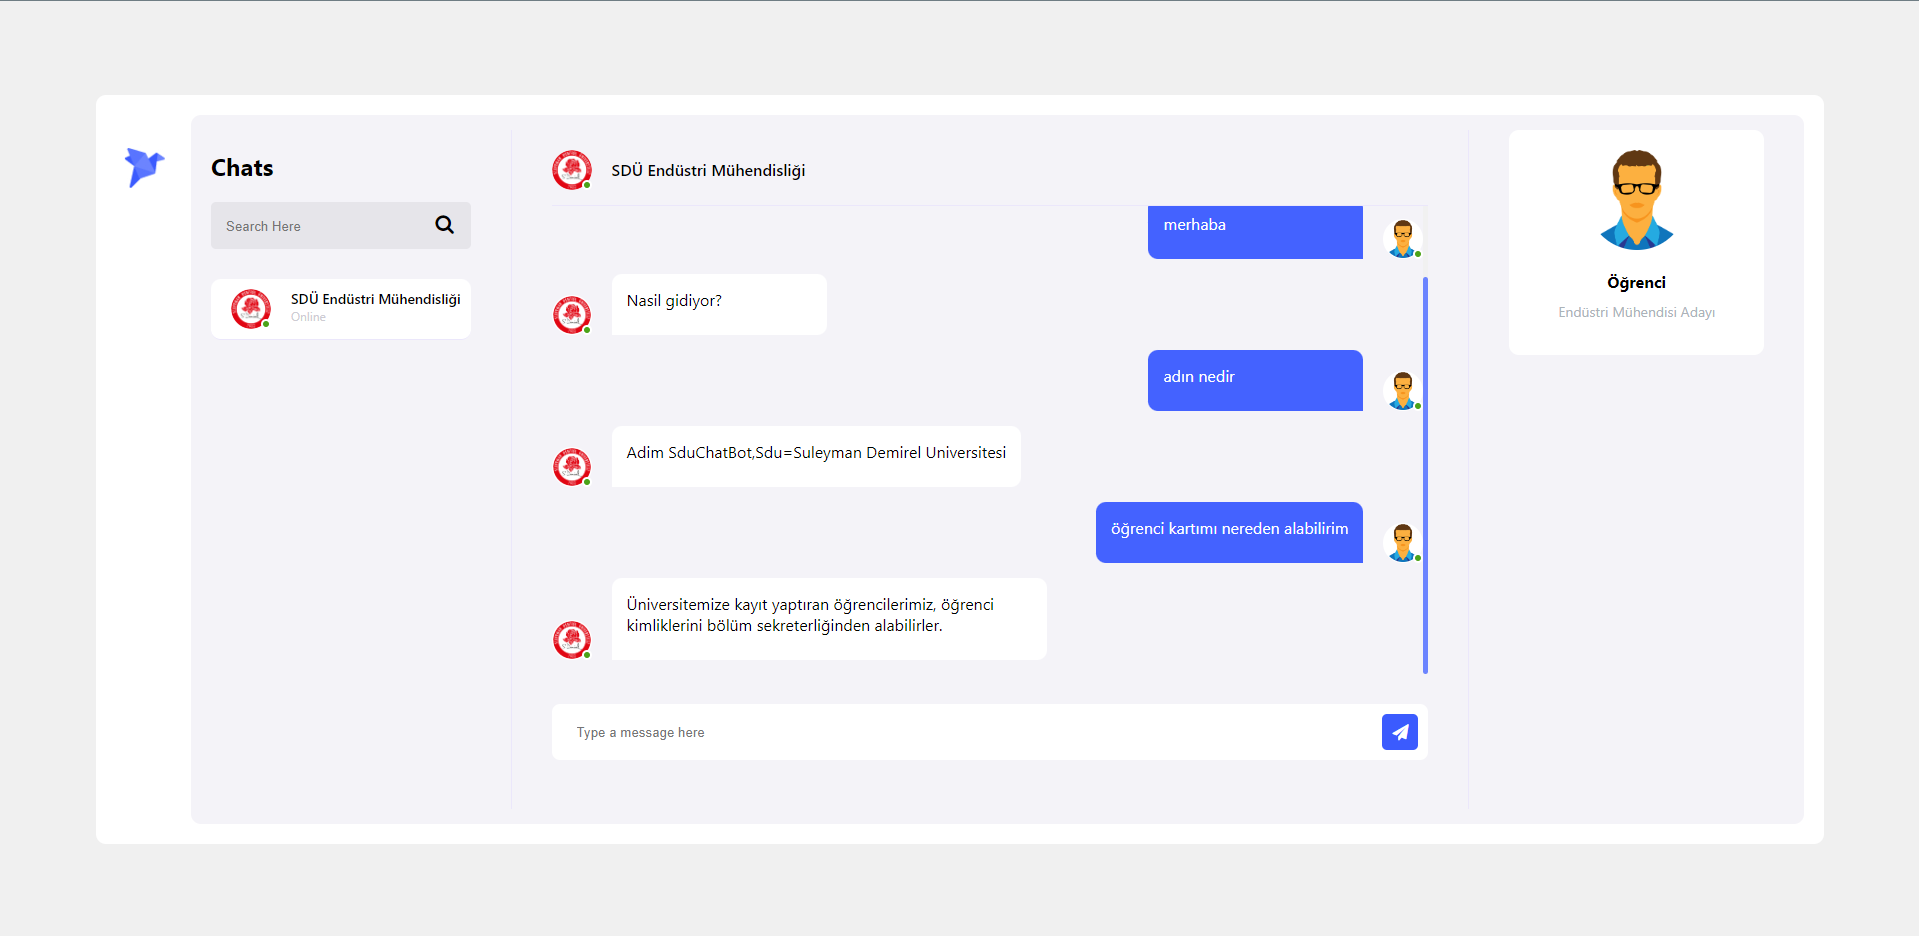Click user avatar beside "adın nedir" message

point(1403,391)
